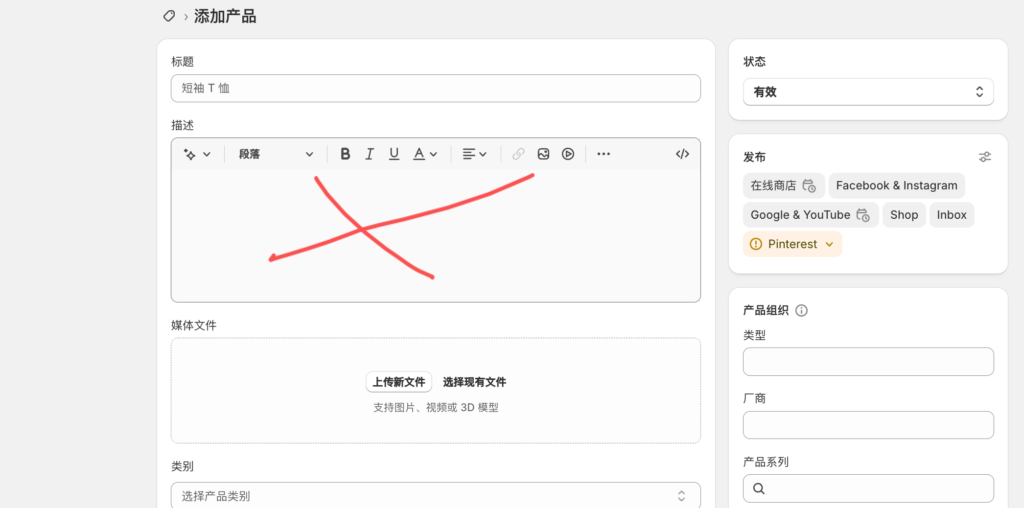Toggle underline formatting in description toolbar

point(394,154)
